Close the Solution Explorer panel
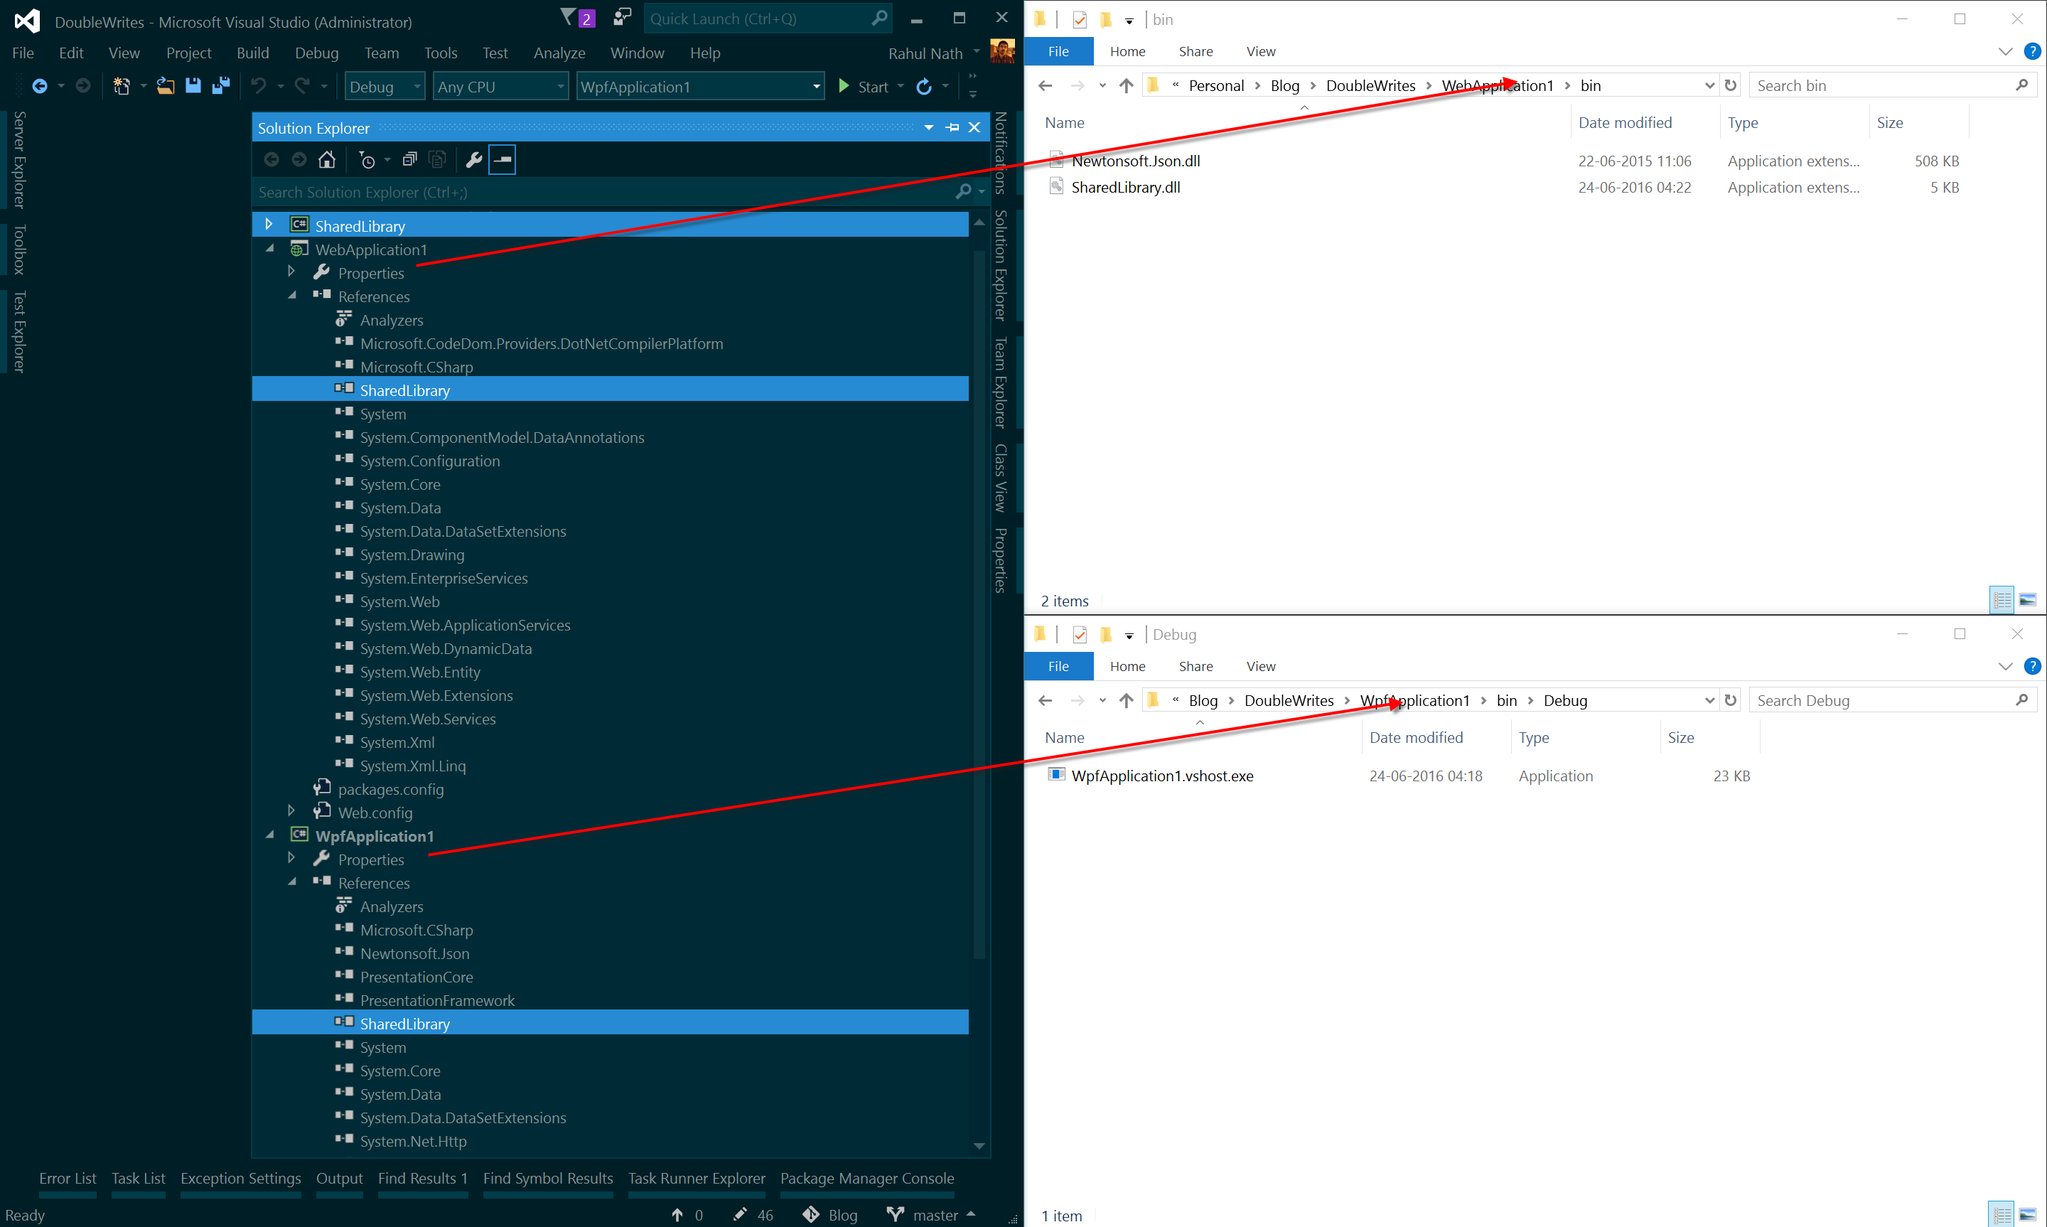This screenshot has width=2047, height=1227. [x=974, y=128]
